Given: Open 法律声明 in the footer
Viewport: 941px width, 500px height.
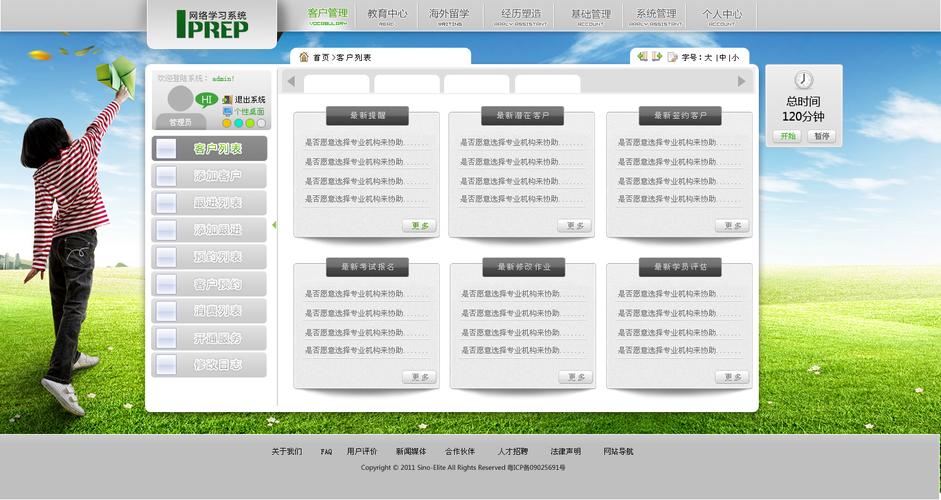Looking at the screenshot, I should pyautogui.click(x=566, y=451).
